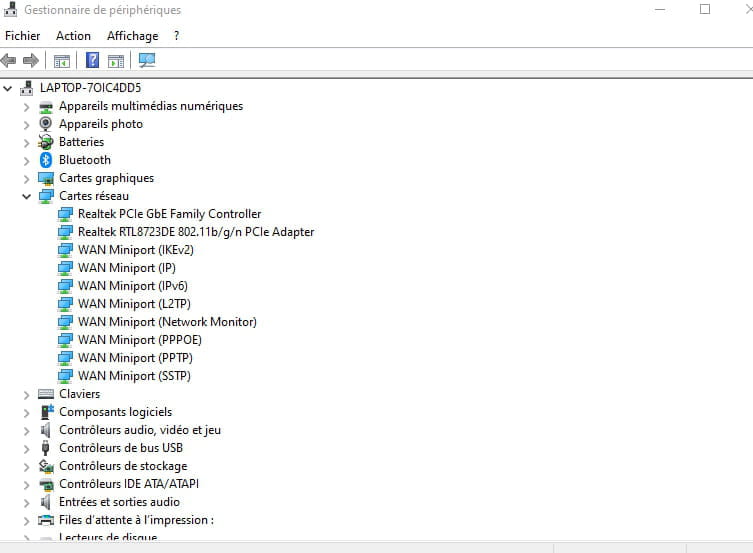Open the Action menu

click(x=73, y=36)
